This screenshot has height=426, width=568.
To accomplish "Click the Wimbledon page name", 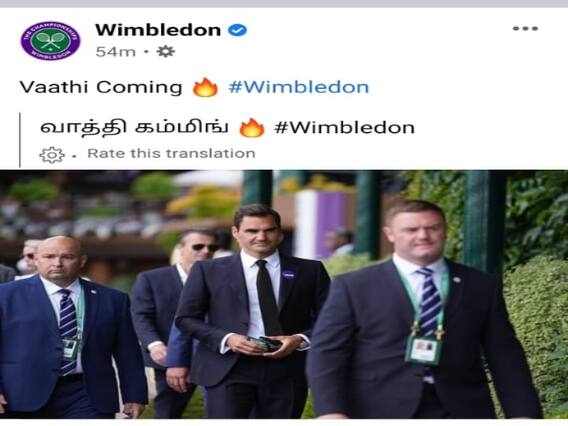I will (x=158, y=30).
